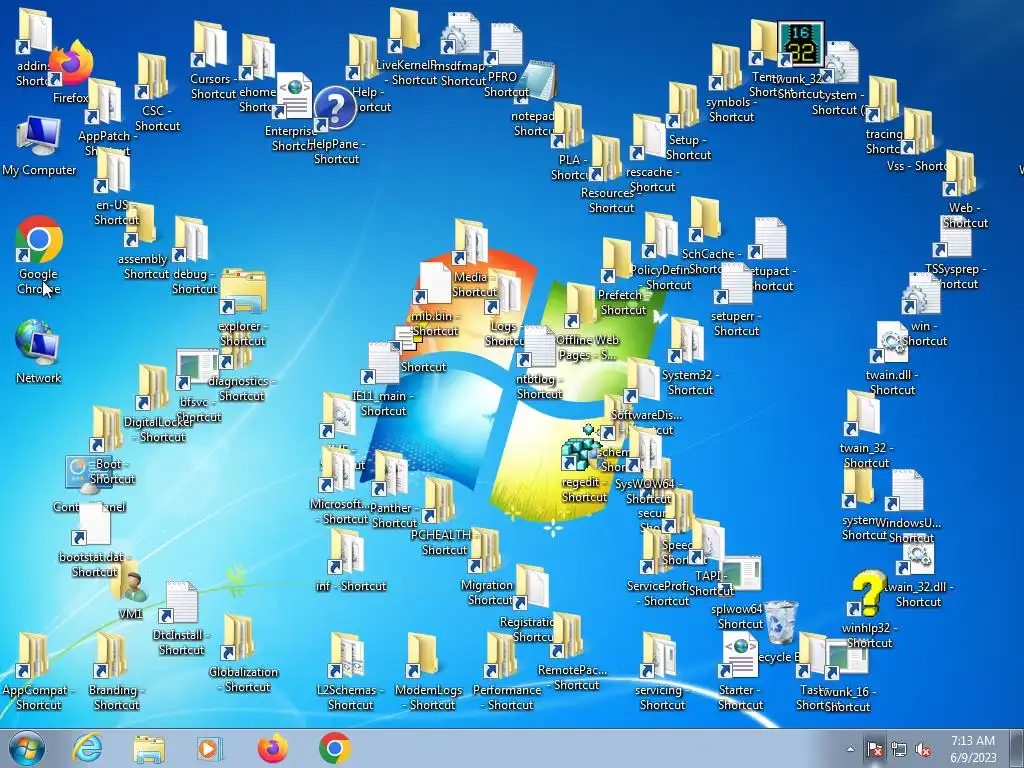The height and width of the screenshot is (768, 1024).
Task: Select the System32 shortcut folder
Action: coord(686,341)
